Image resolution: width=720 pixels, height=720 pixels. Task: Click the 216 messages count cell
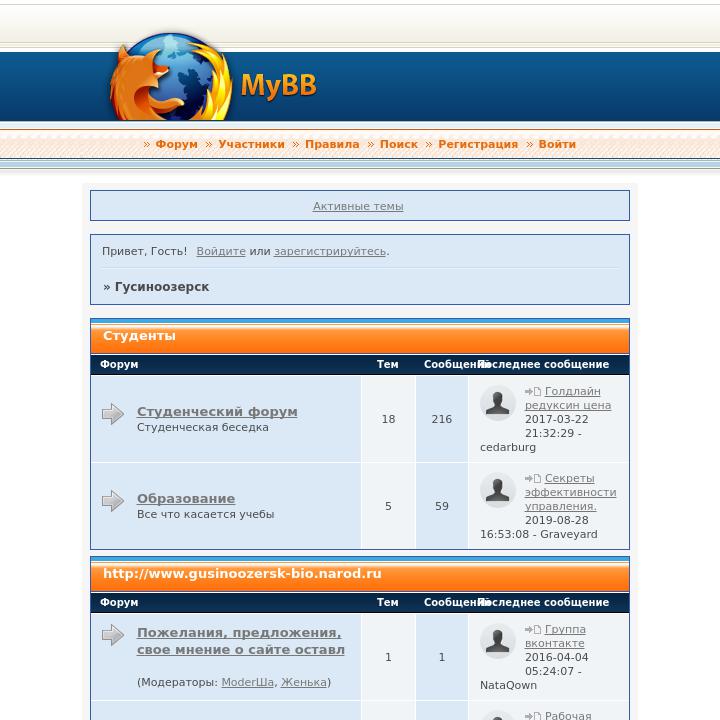[442, 419]
